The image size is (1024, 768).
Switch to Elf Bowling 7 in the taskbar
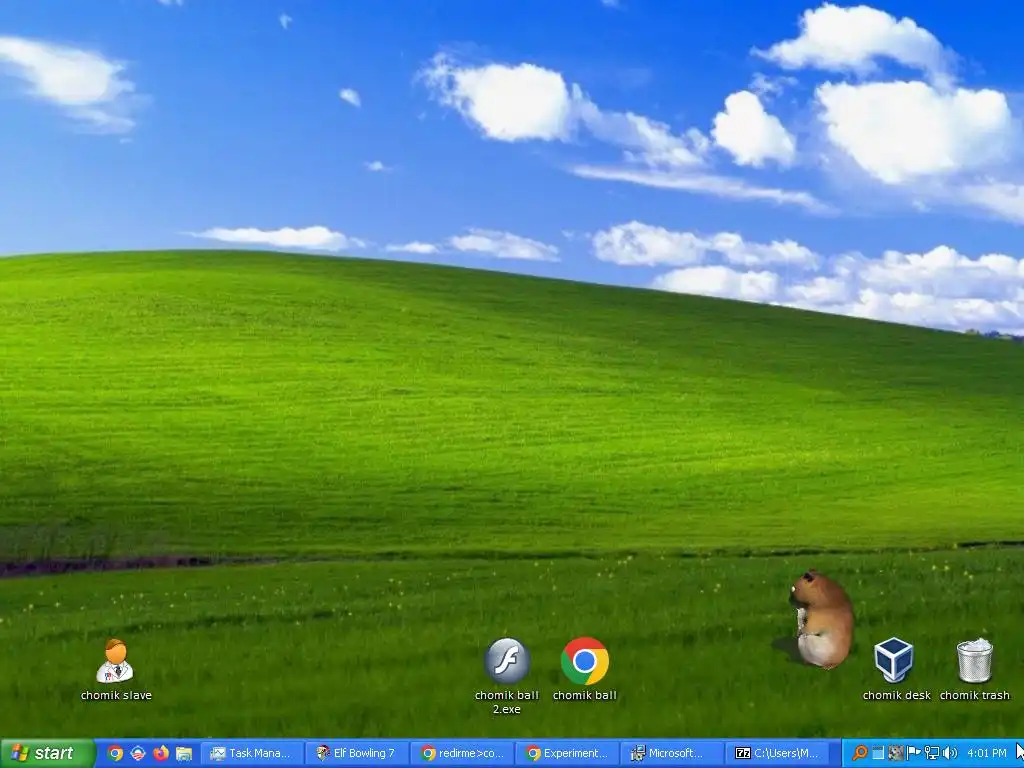tap(357, 753)
